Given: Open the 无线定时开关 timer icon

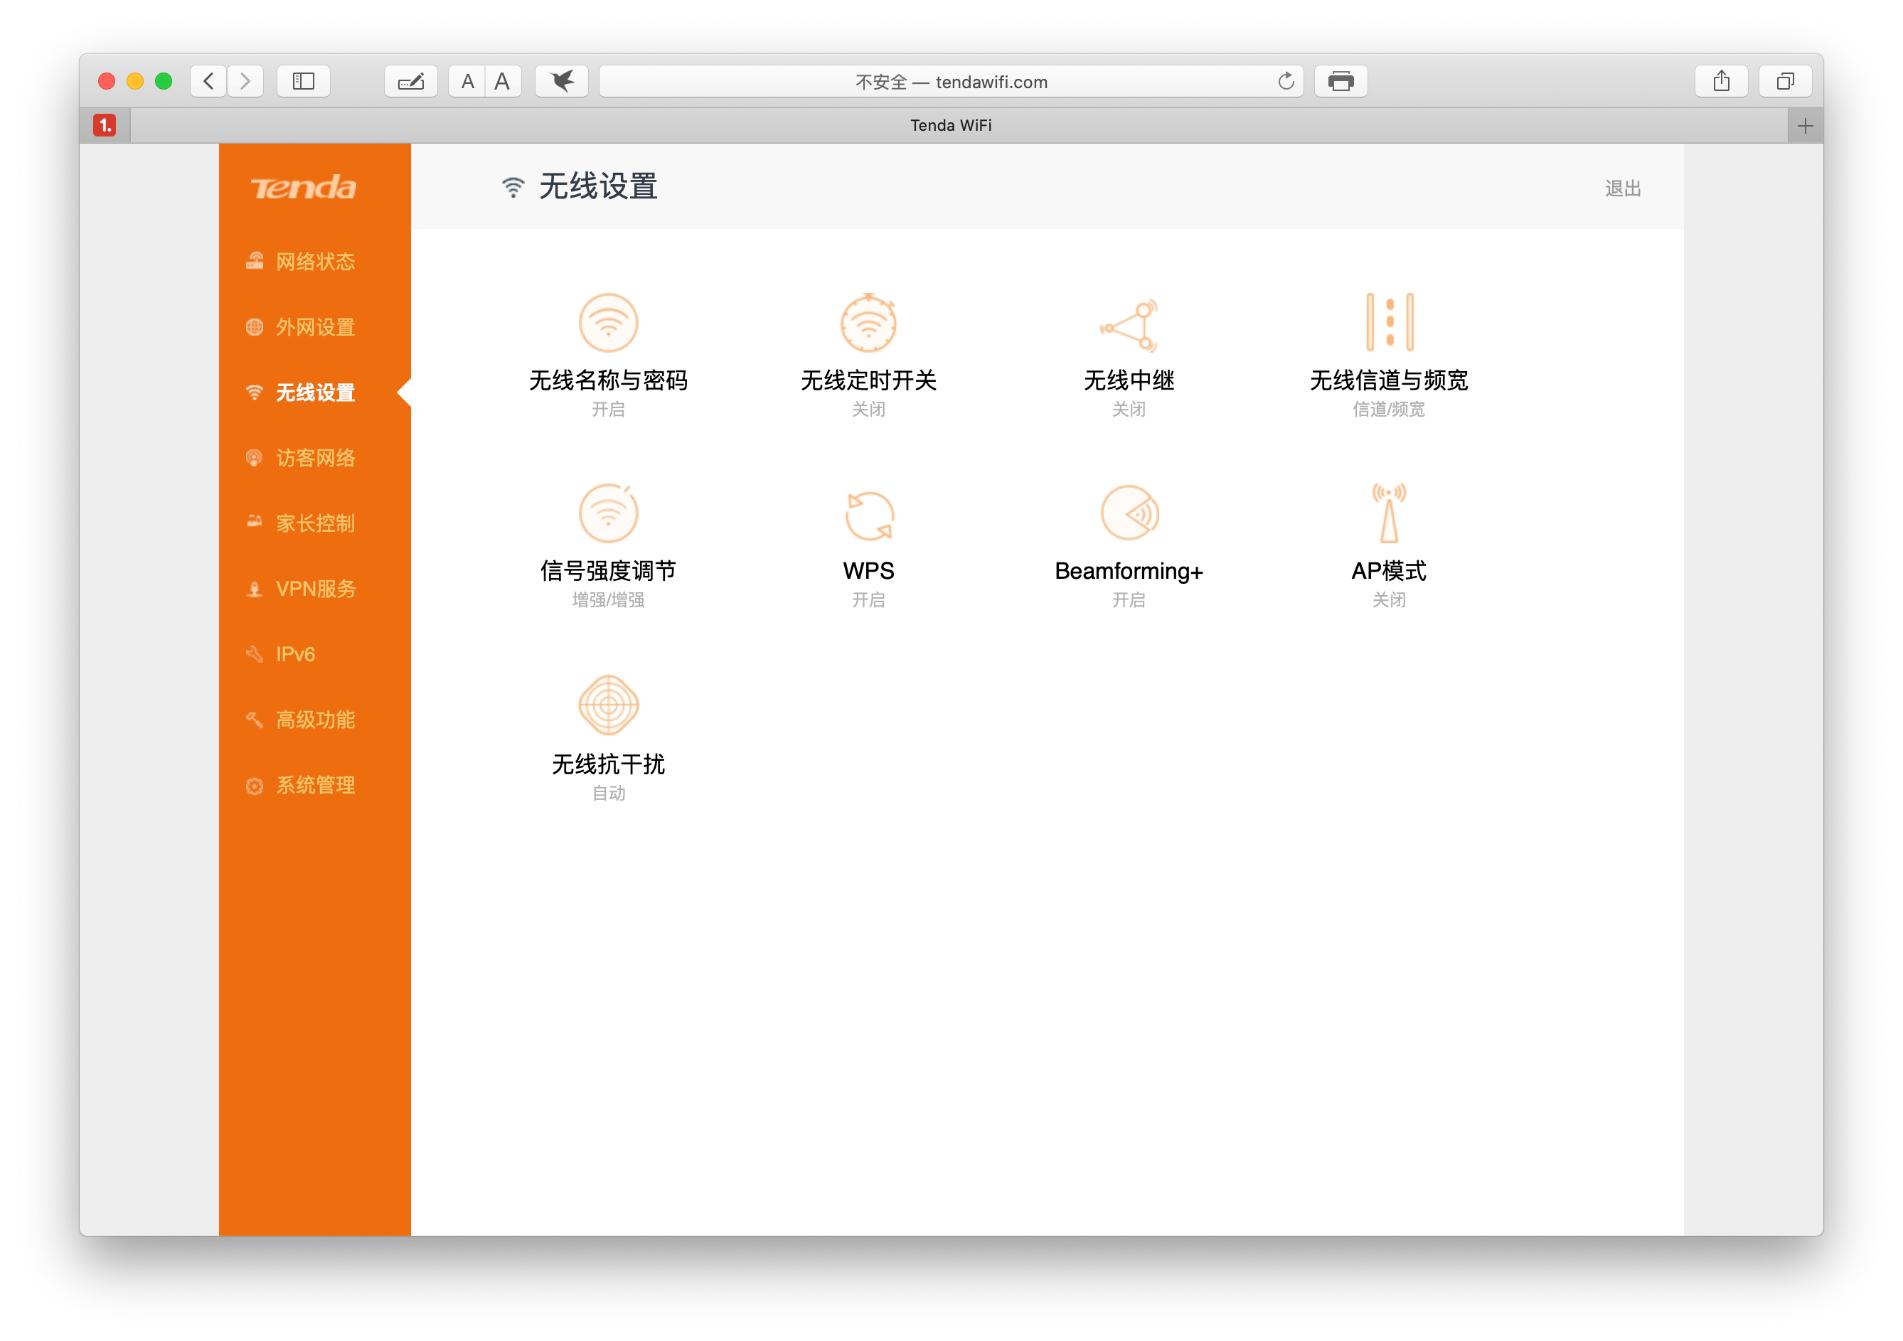Looking at the screenshot, I should click(x=868, y=322).
